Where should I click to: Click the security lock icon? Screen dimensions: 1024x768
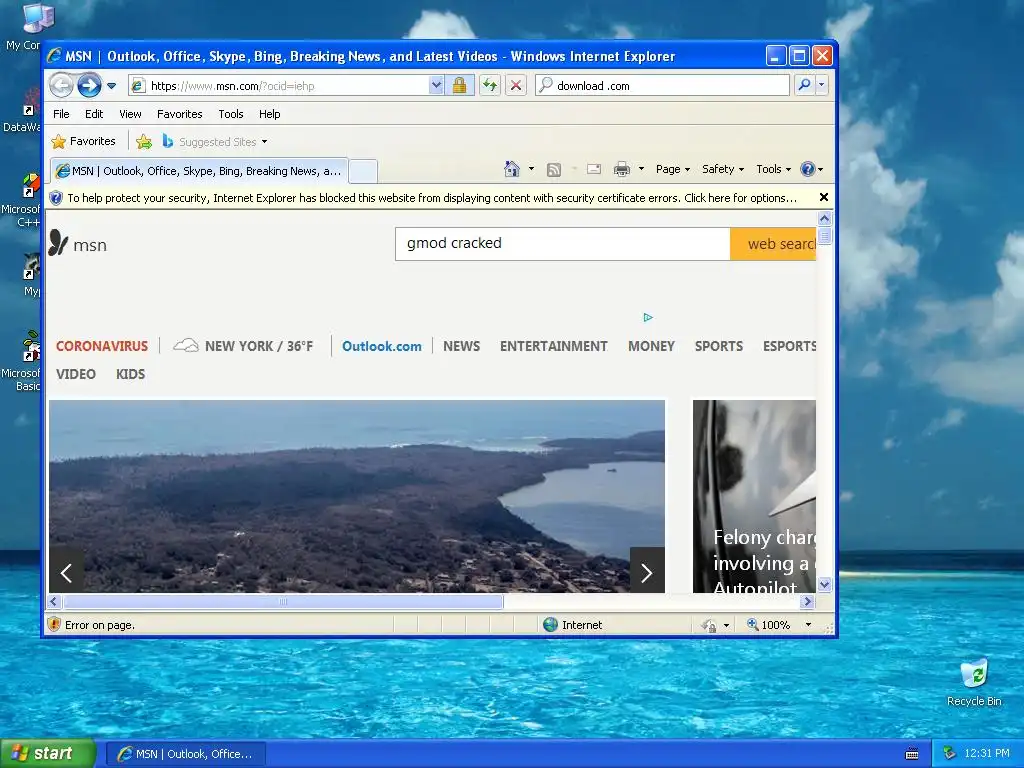coord(459,86)
